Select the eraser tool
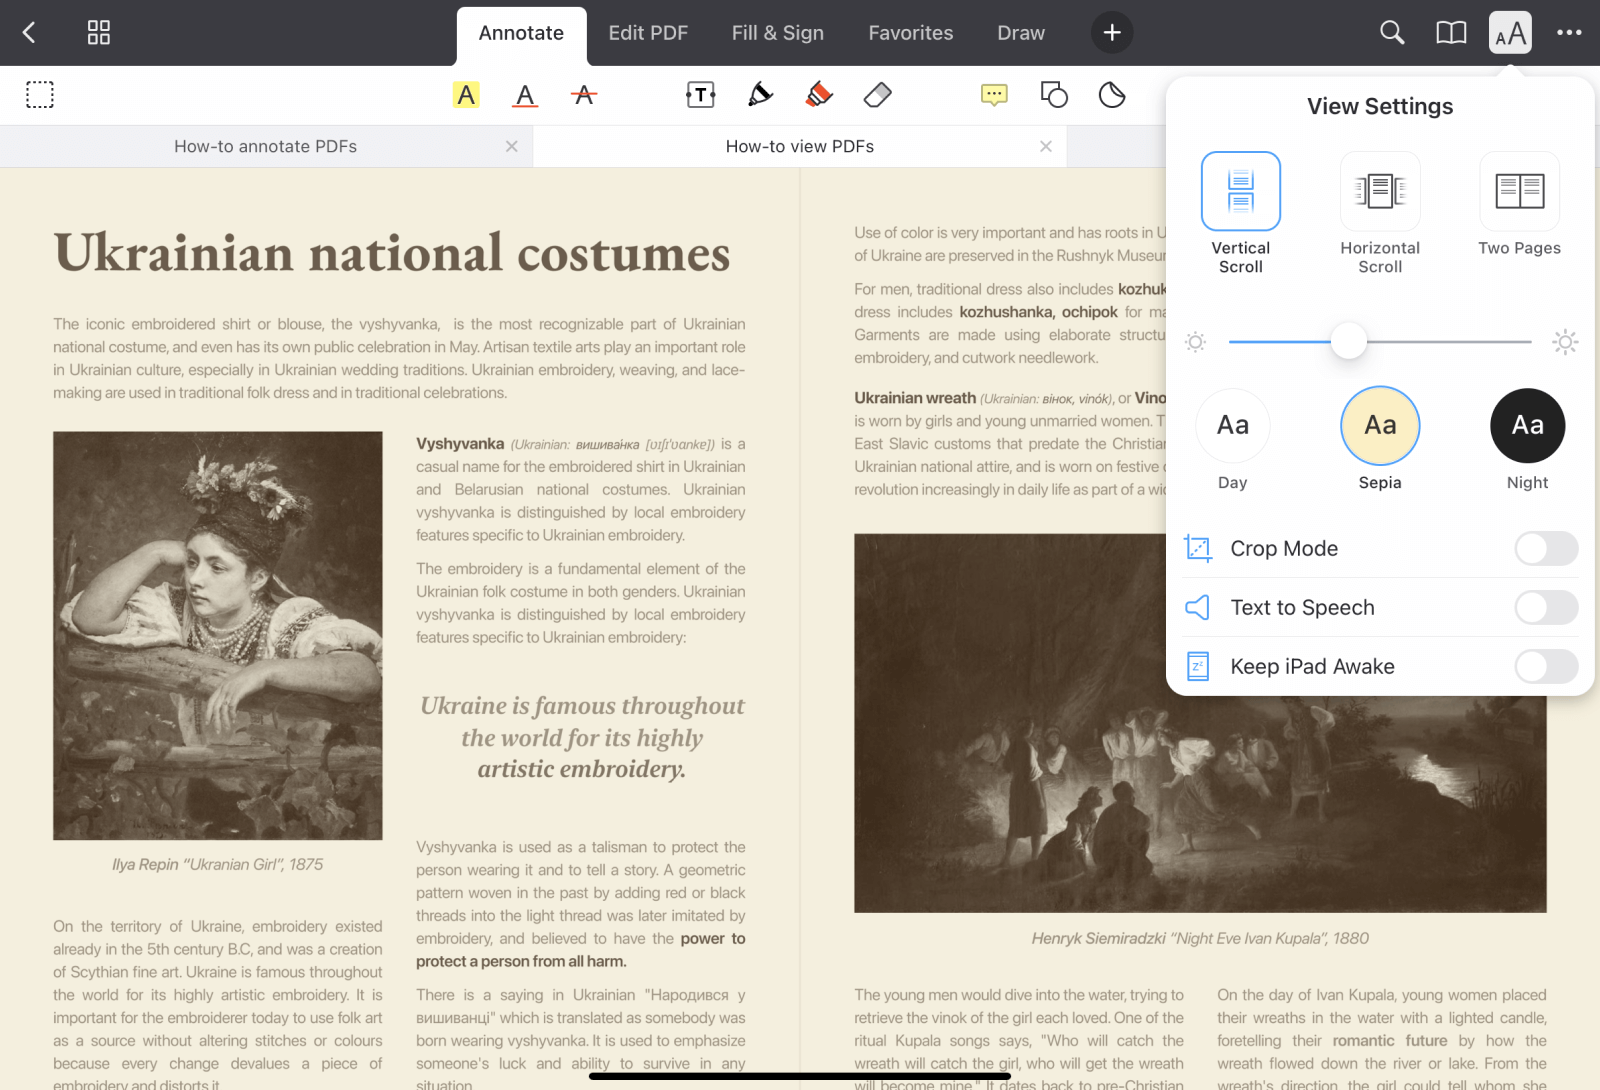 [x=877, y=95]
